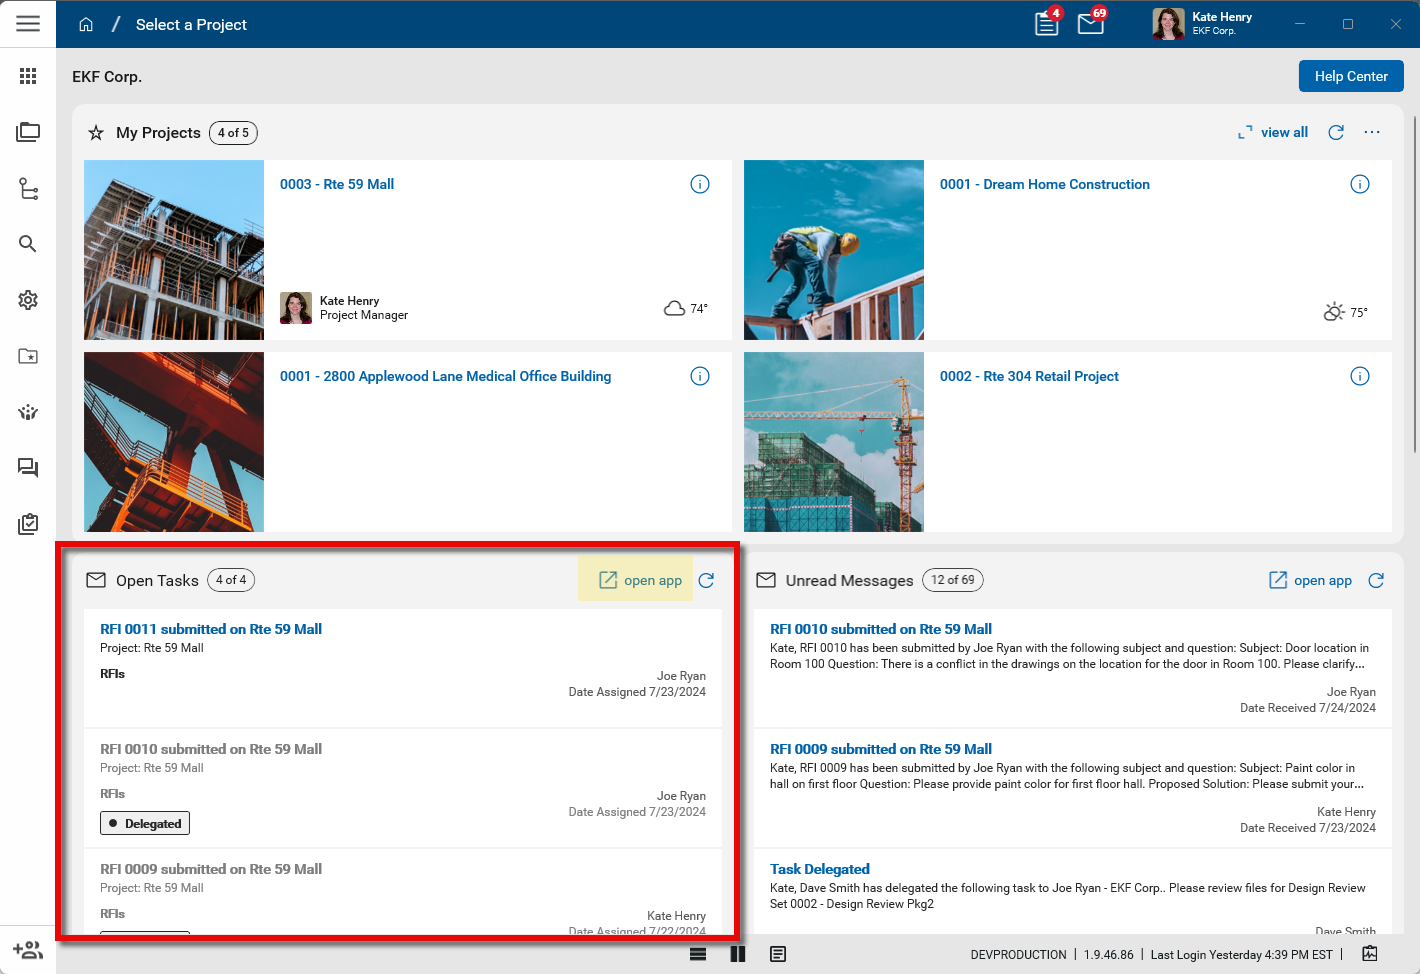The width and height of the screenshot is (1420, 974).
Task: Click the Help Center button
Action: click(1351, 76)
